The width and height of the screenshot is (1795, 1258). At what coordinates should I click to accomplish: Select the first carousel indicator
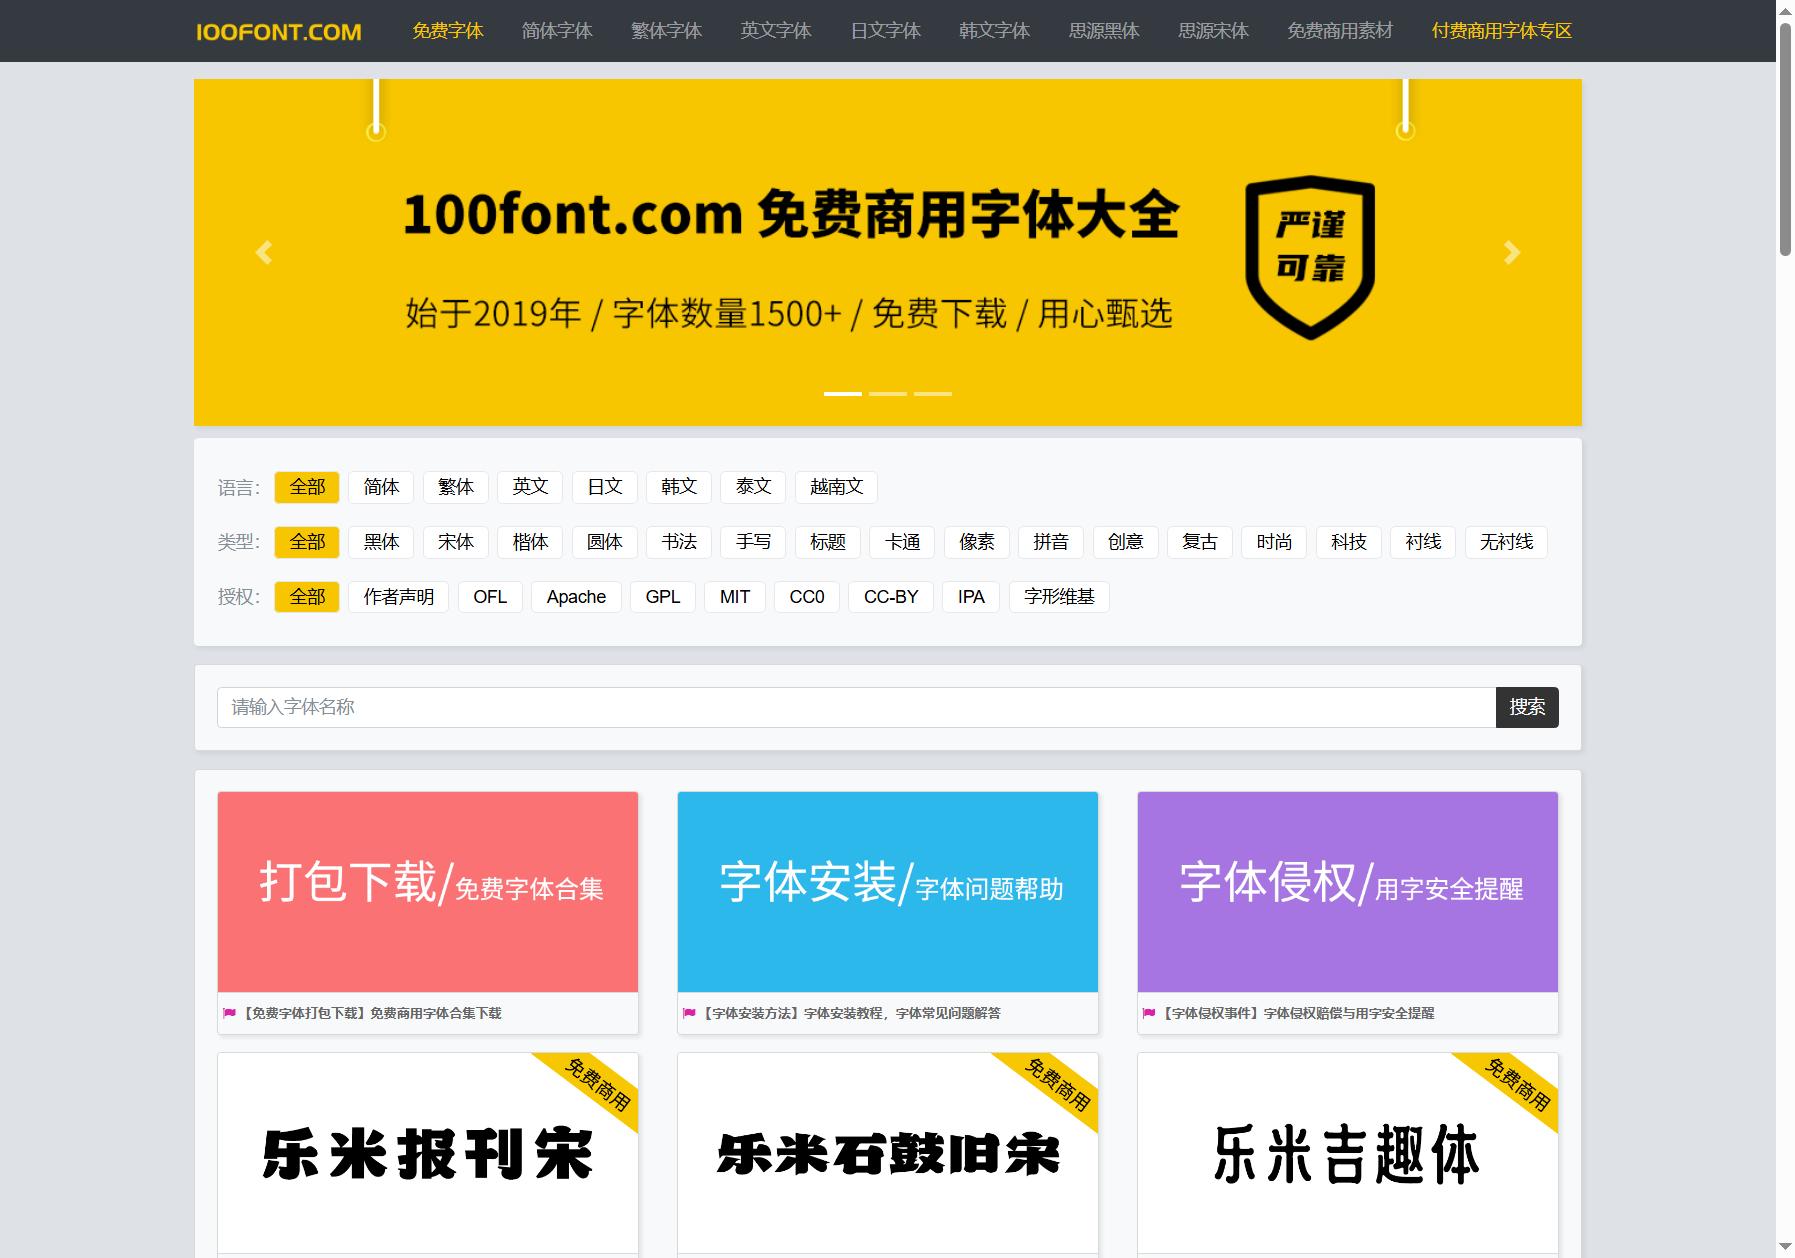tap(843, 394)
